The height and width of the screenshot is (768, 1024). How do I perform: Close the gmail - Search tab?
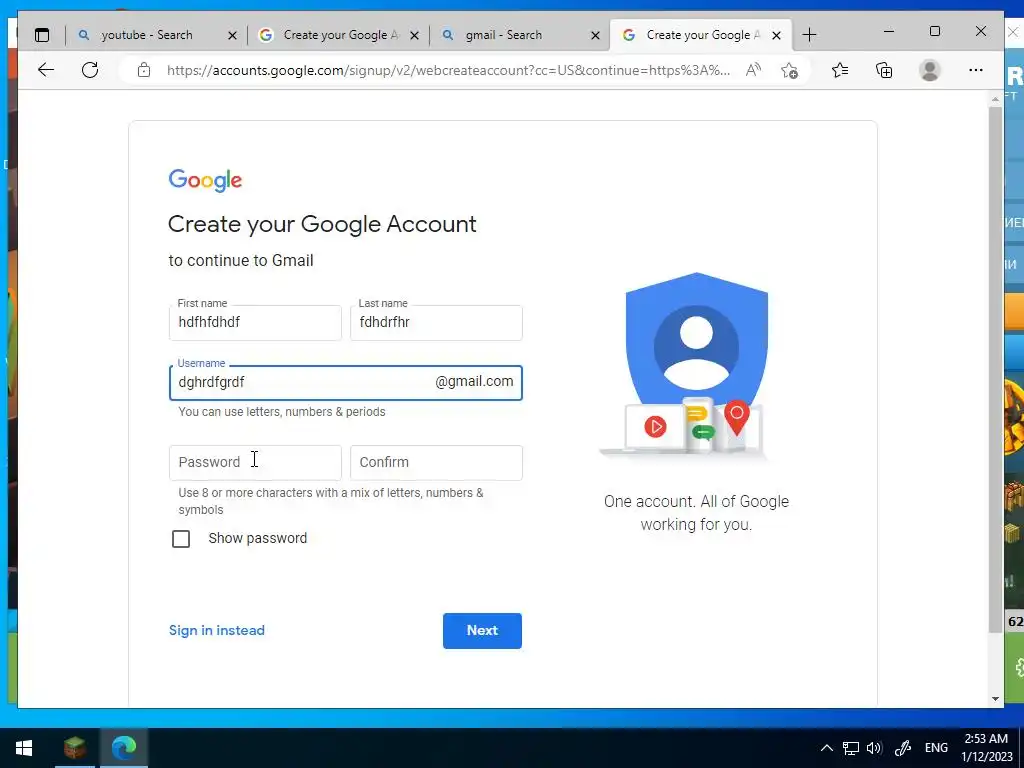[x=595, y=35]
